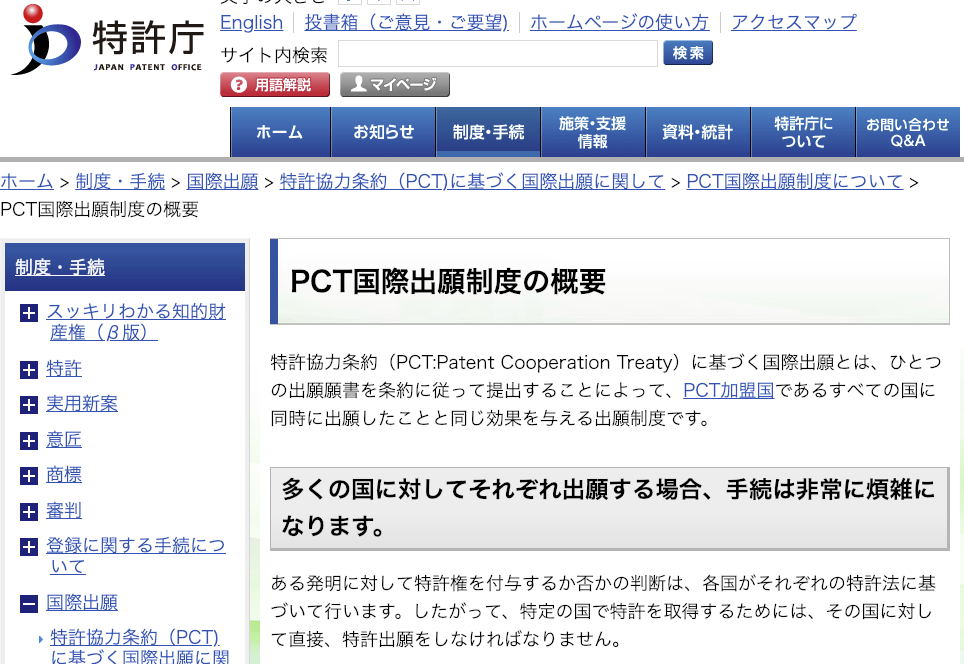Go to ホーム in the breadcrumb
Image resolution: width=964 pixels, height=664 pixels.
click(x=27, y=181)
